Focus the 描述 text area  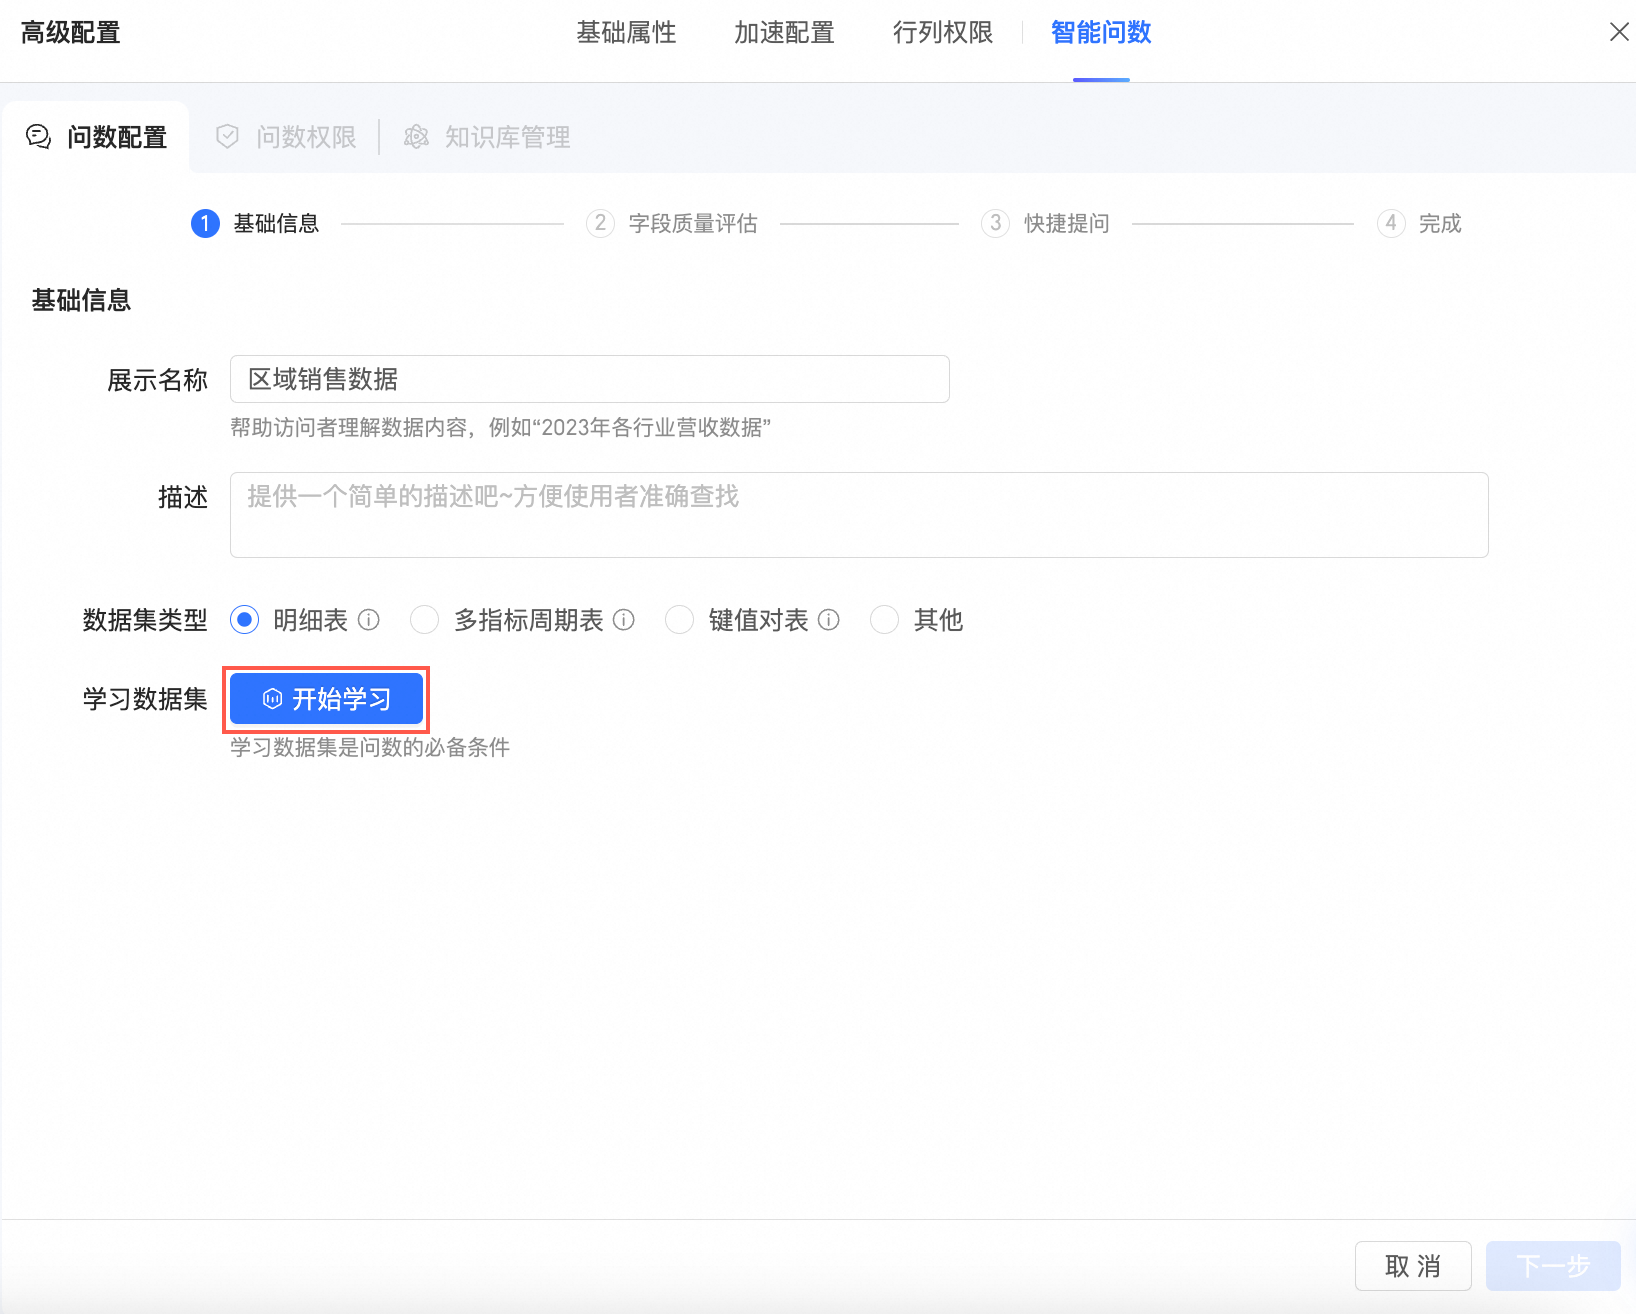(859, 515)
